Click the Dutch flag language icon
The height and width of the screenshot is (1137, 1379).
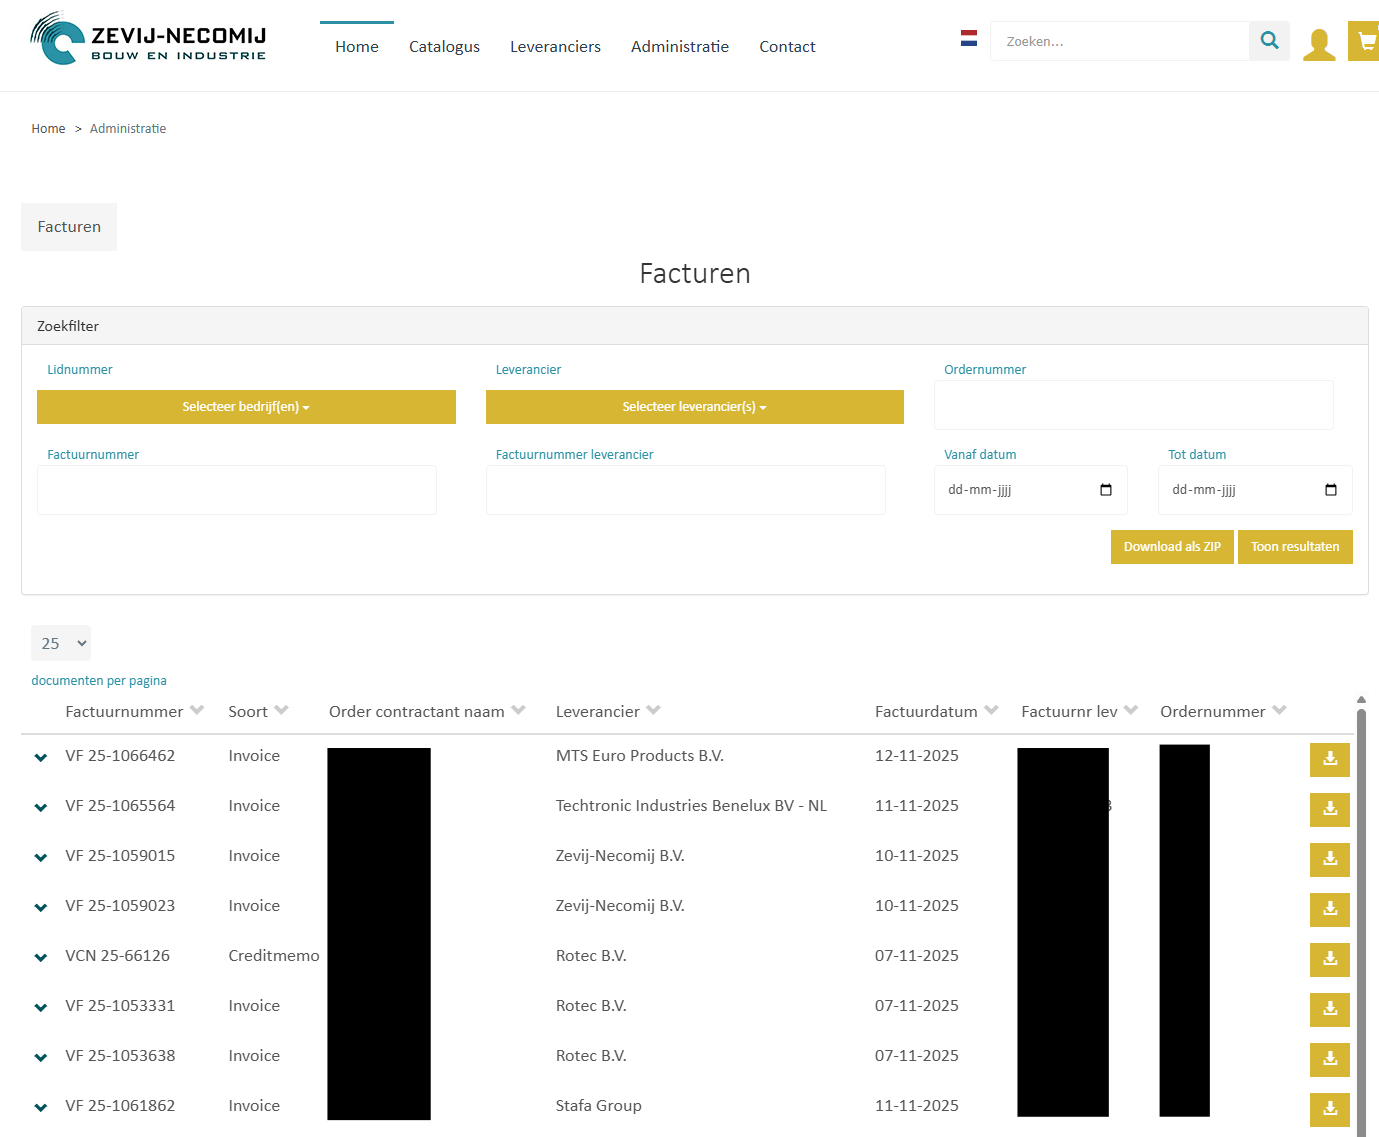[x=968, y=38]
